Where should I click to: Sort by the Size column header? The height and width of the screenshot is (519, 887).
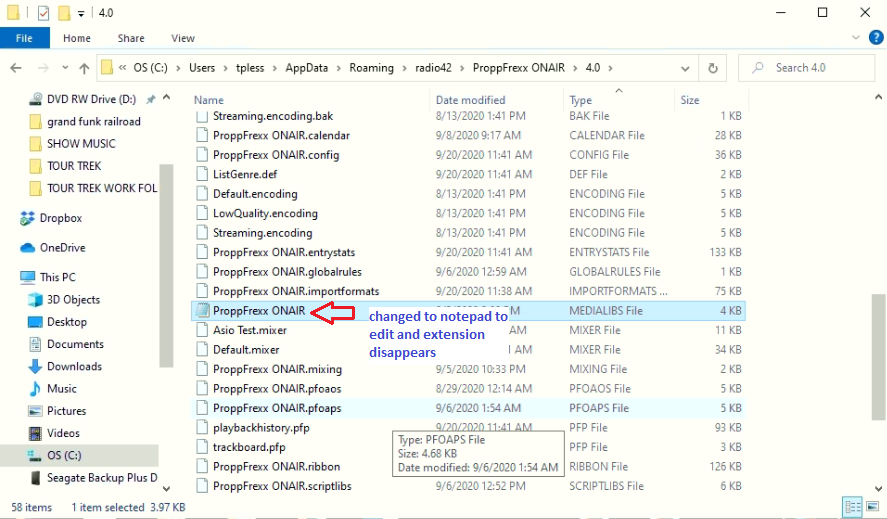coord(690,100)
